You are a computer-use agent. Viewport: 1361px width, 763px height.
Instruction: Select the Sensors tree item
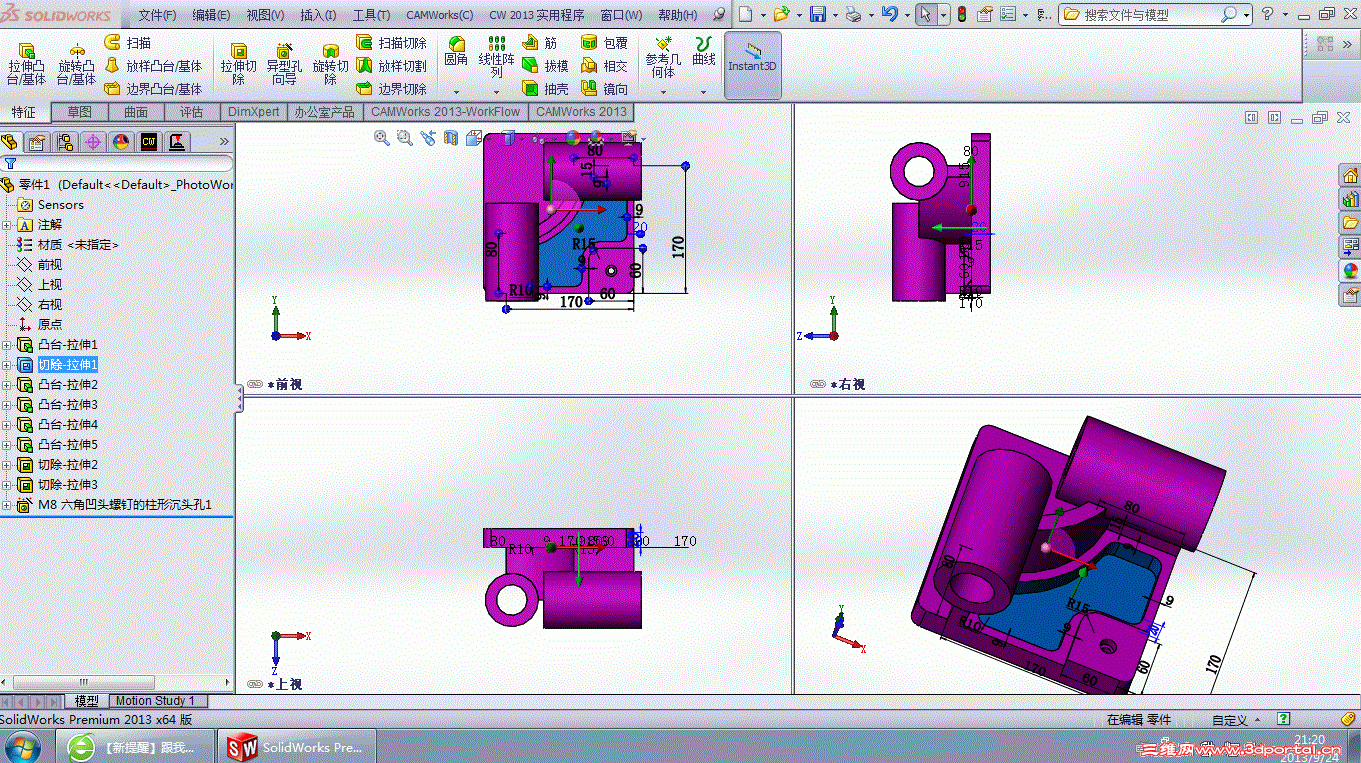(x=60, y=205)
